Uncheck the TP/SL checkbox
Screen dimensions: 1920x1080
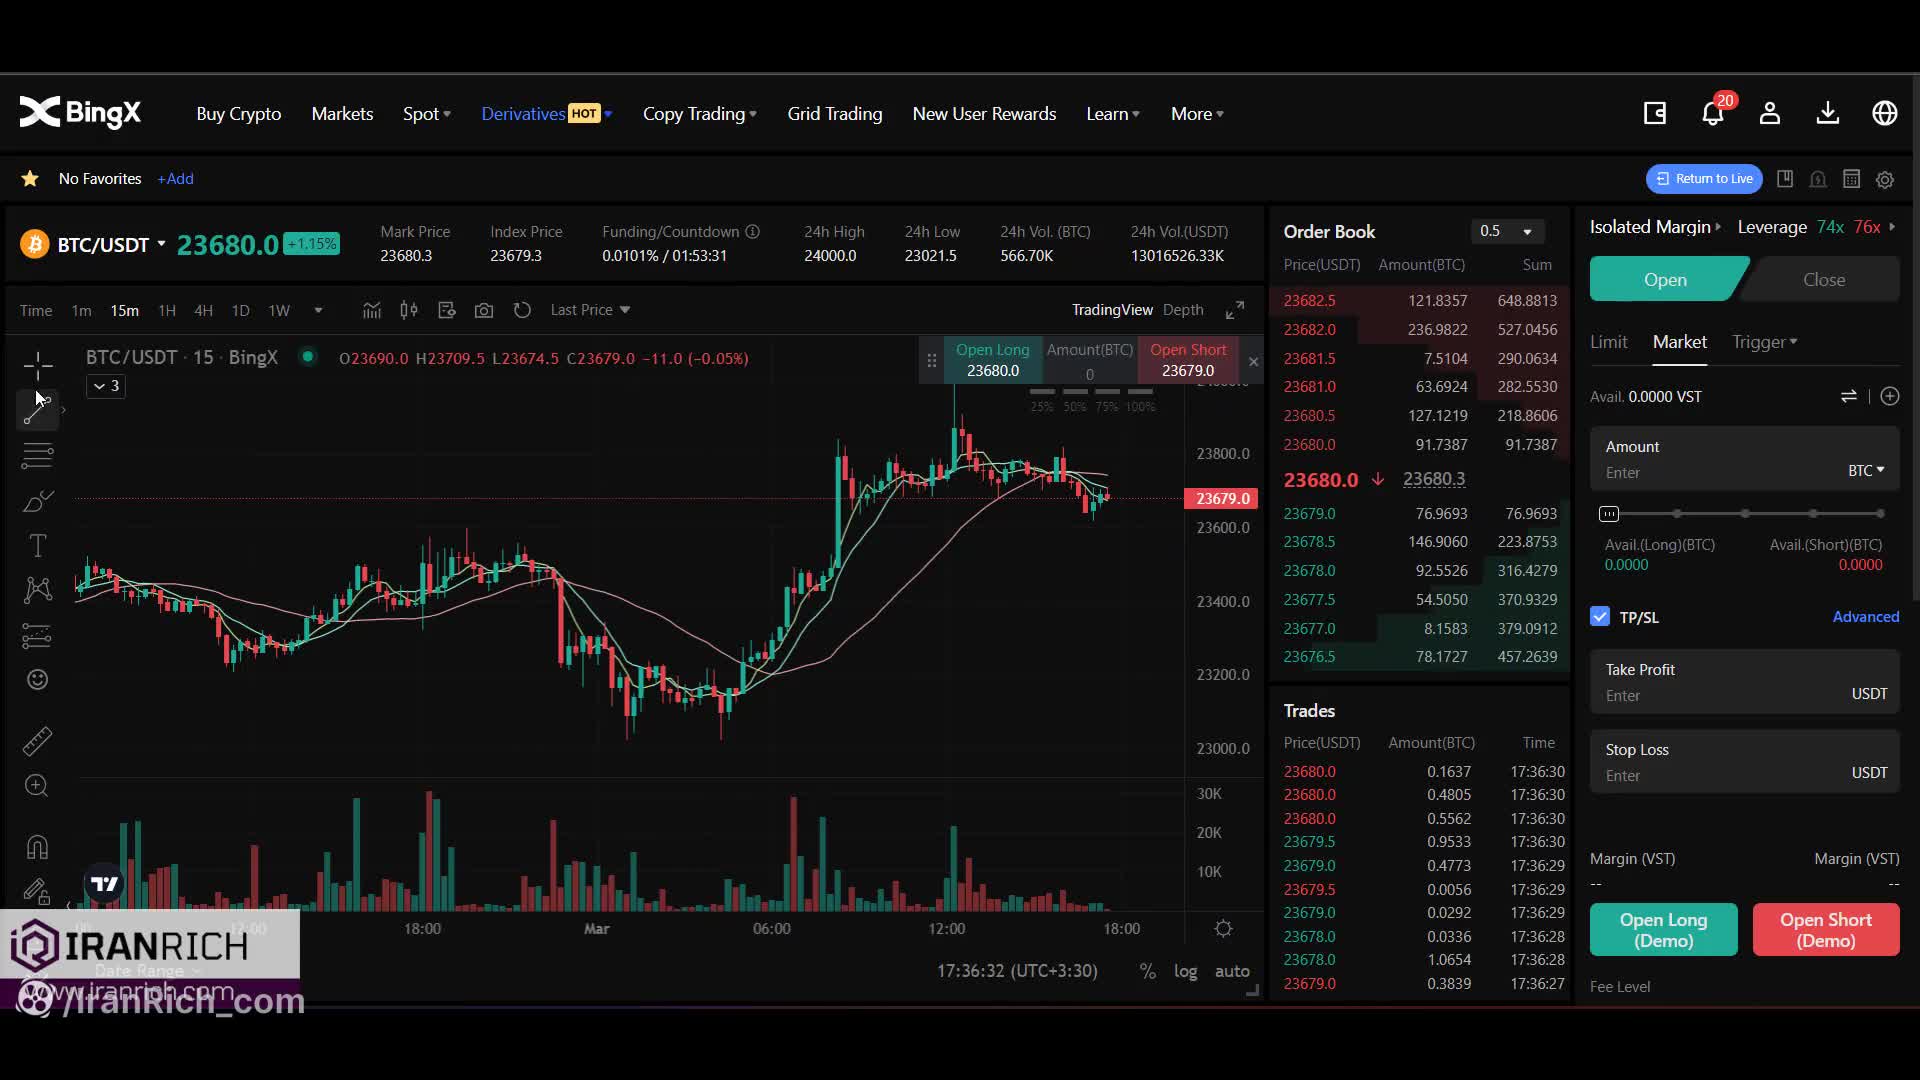1600,617
